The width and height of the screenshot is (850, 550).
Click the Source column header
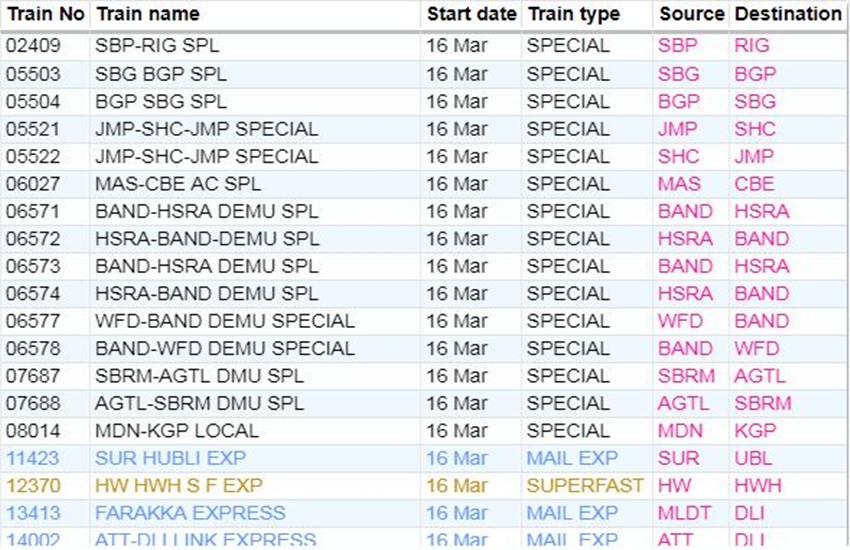click(691, 14)
